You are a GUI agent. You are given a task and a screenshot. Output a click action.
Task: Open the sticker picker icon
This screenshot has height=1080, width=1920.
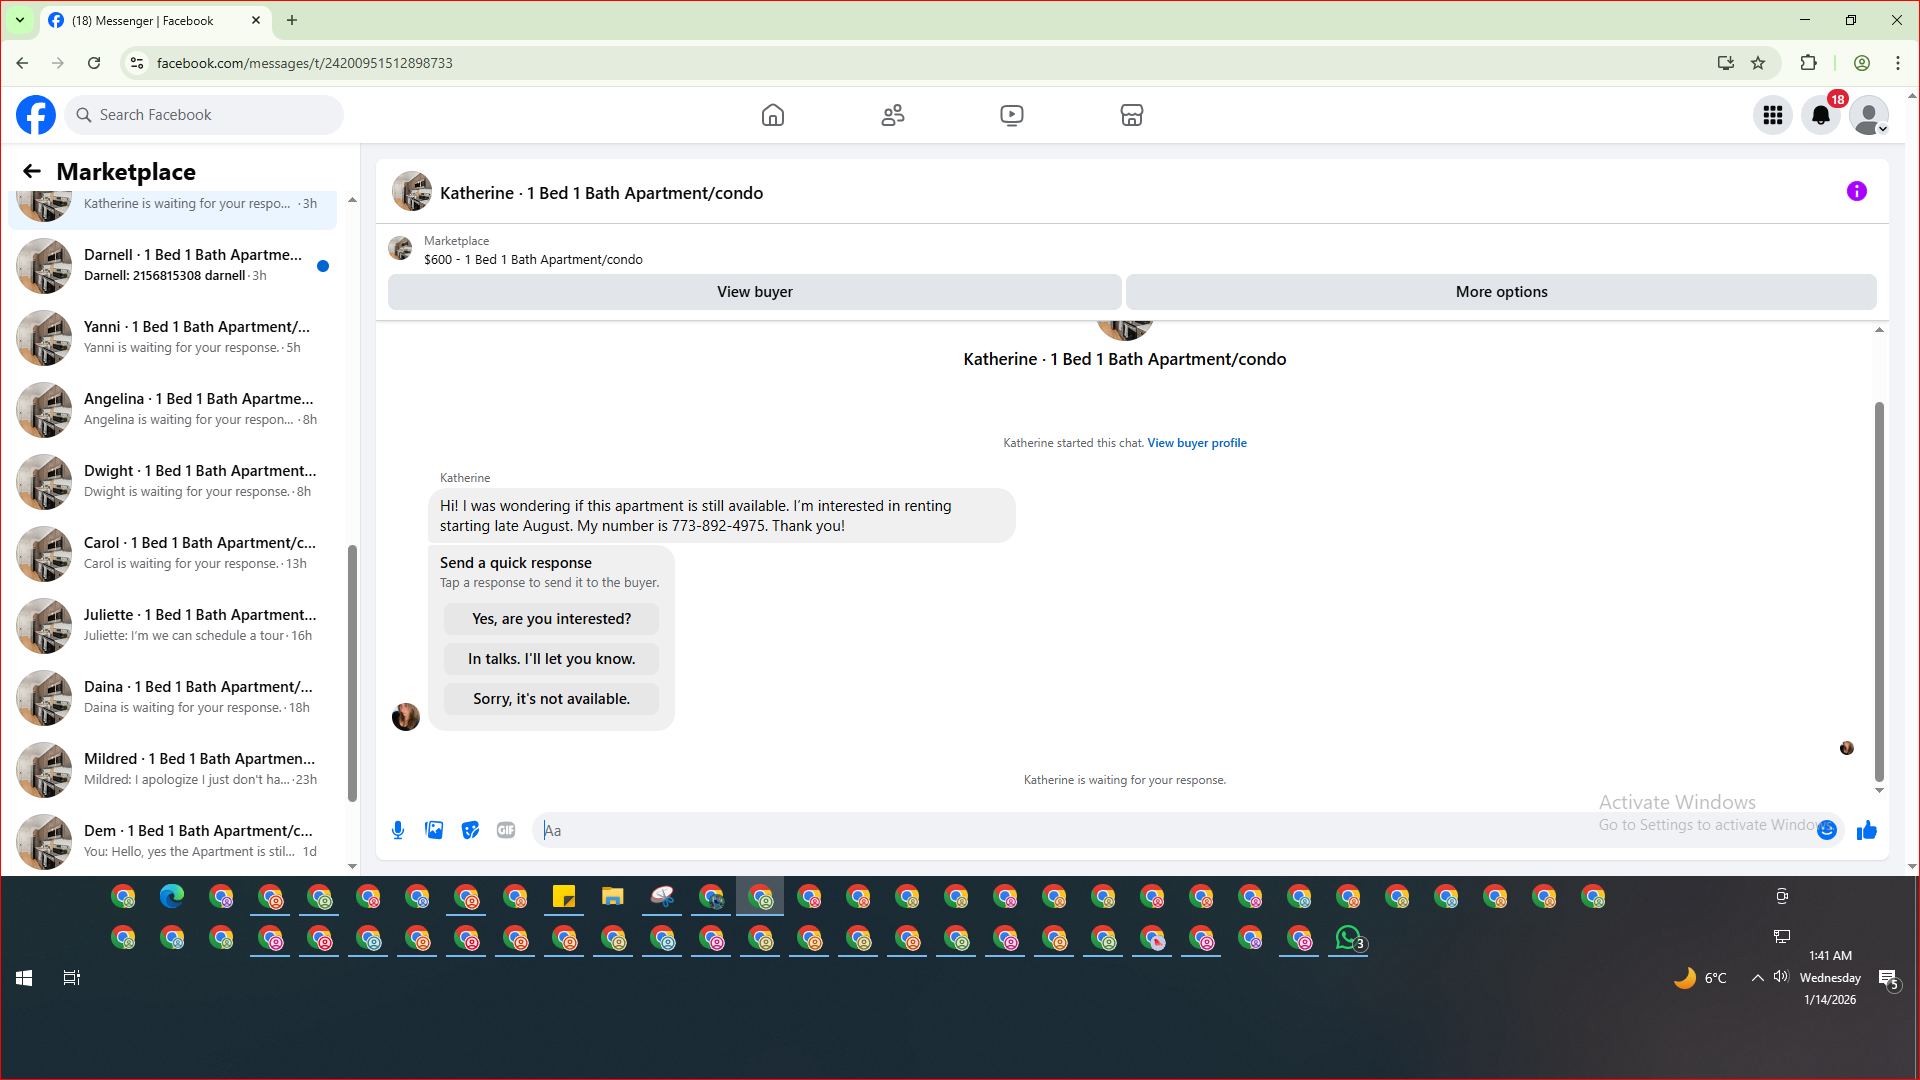click(x=470, y=830)
